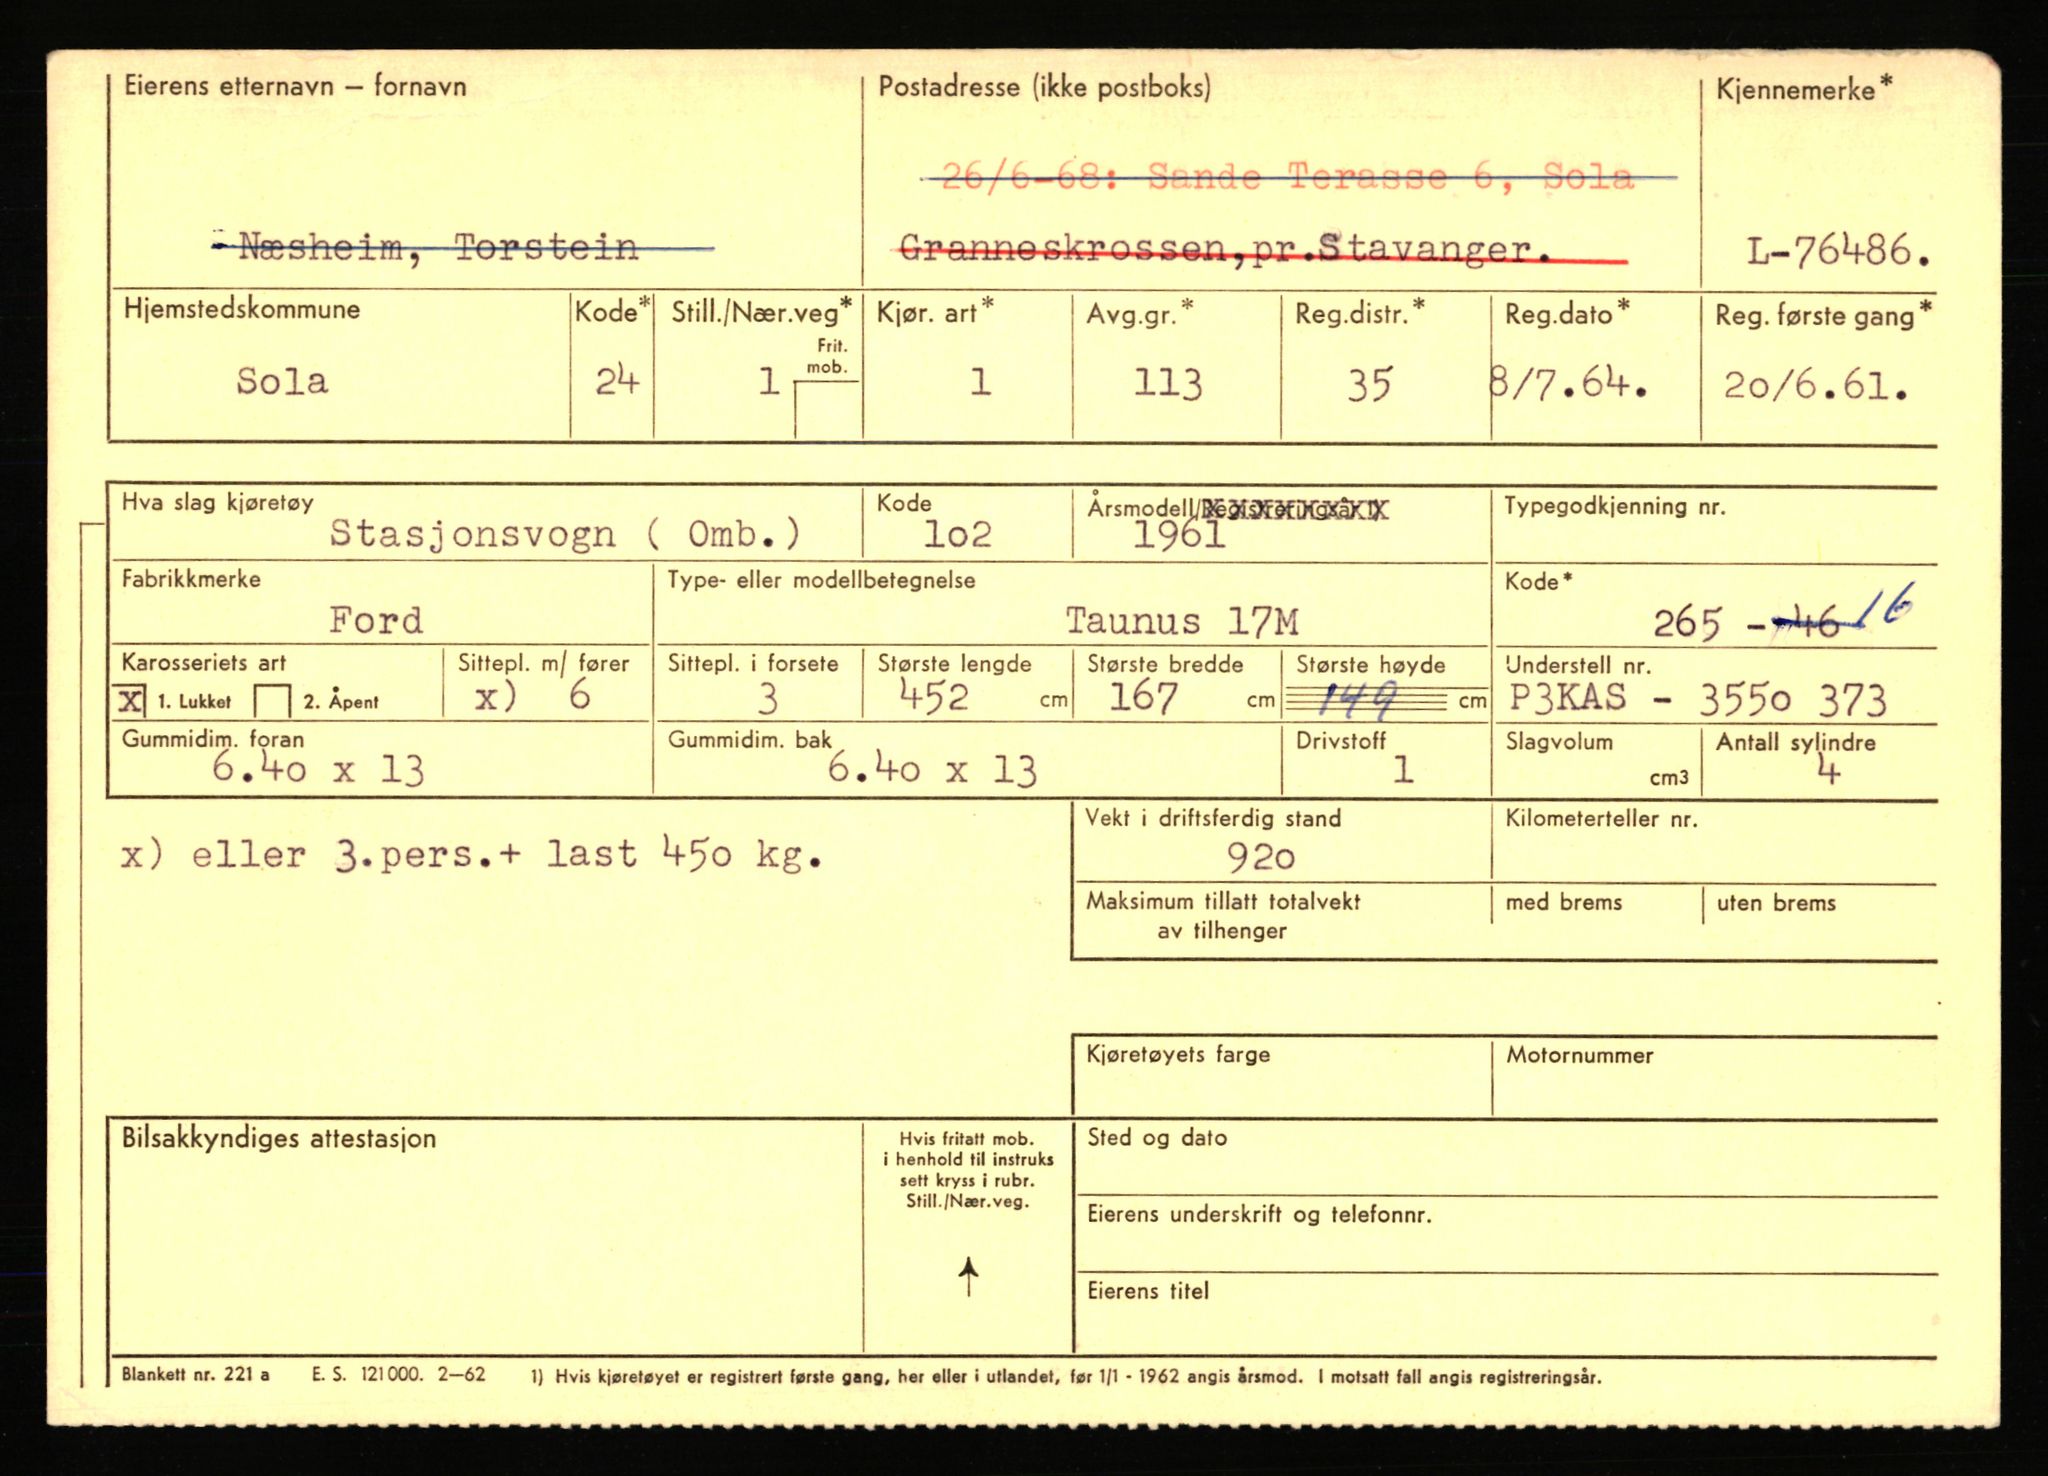The width and height of the screenshot is (2048, 1476).
Task: Click the crossed-out 'Granneskrossen, pr. Stavanger'
Action: coord(1225,248)
